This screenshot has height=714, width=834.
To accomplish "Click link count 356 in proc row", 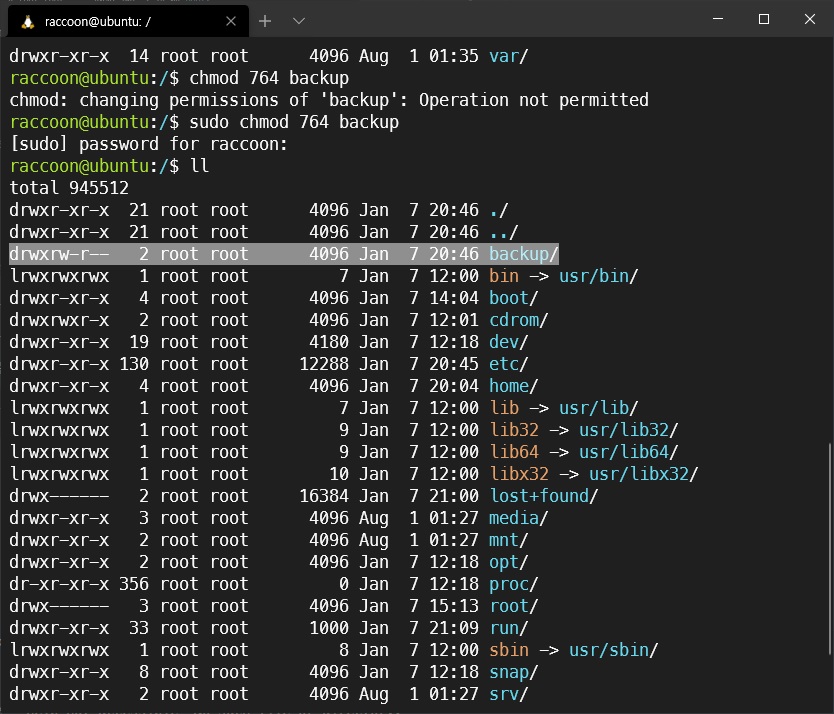I will pos(134,584).
